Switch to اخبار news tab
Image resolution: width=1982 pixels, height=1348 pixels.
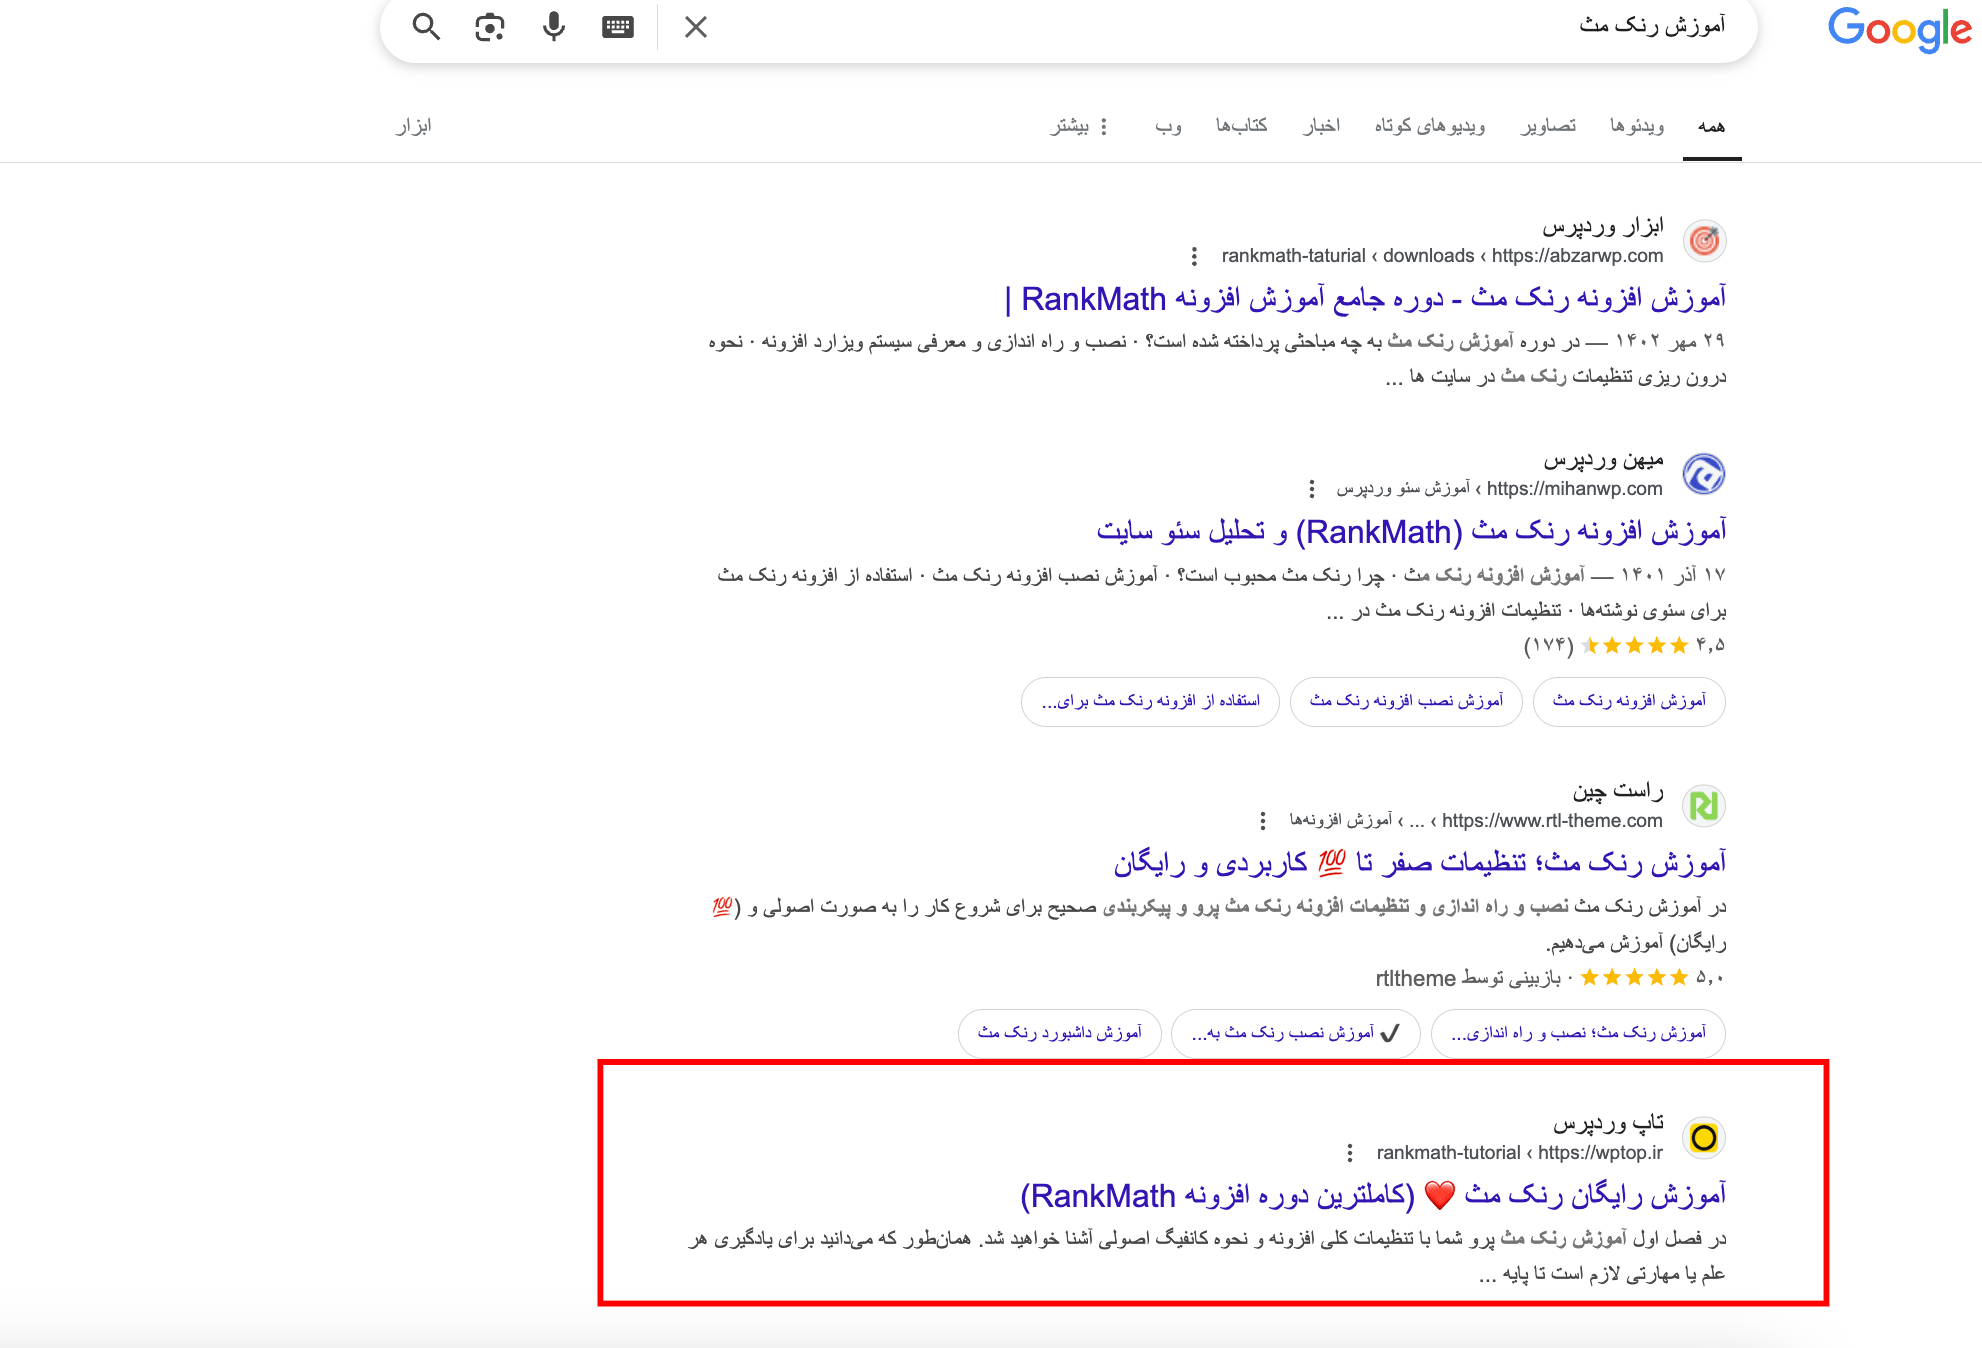[x=1321, y=126]
